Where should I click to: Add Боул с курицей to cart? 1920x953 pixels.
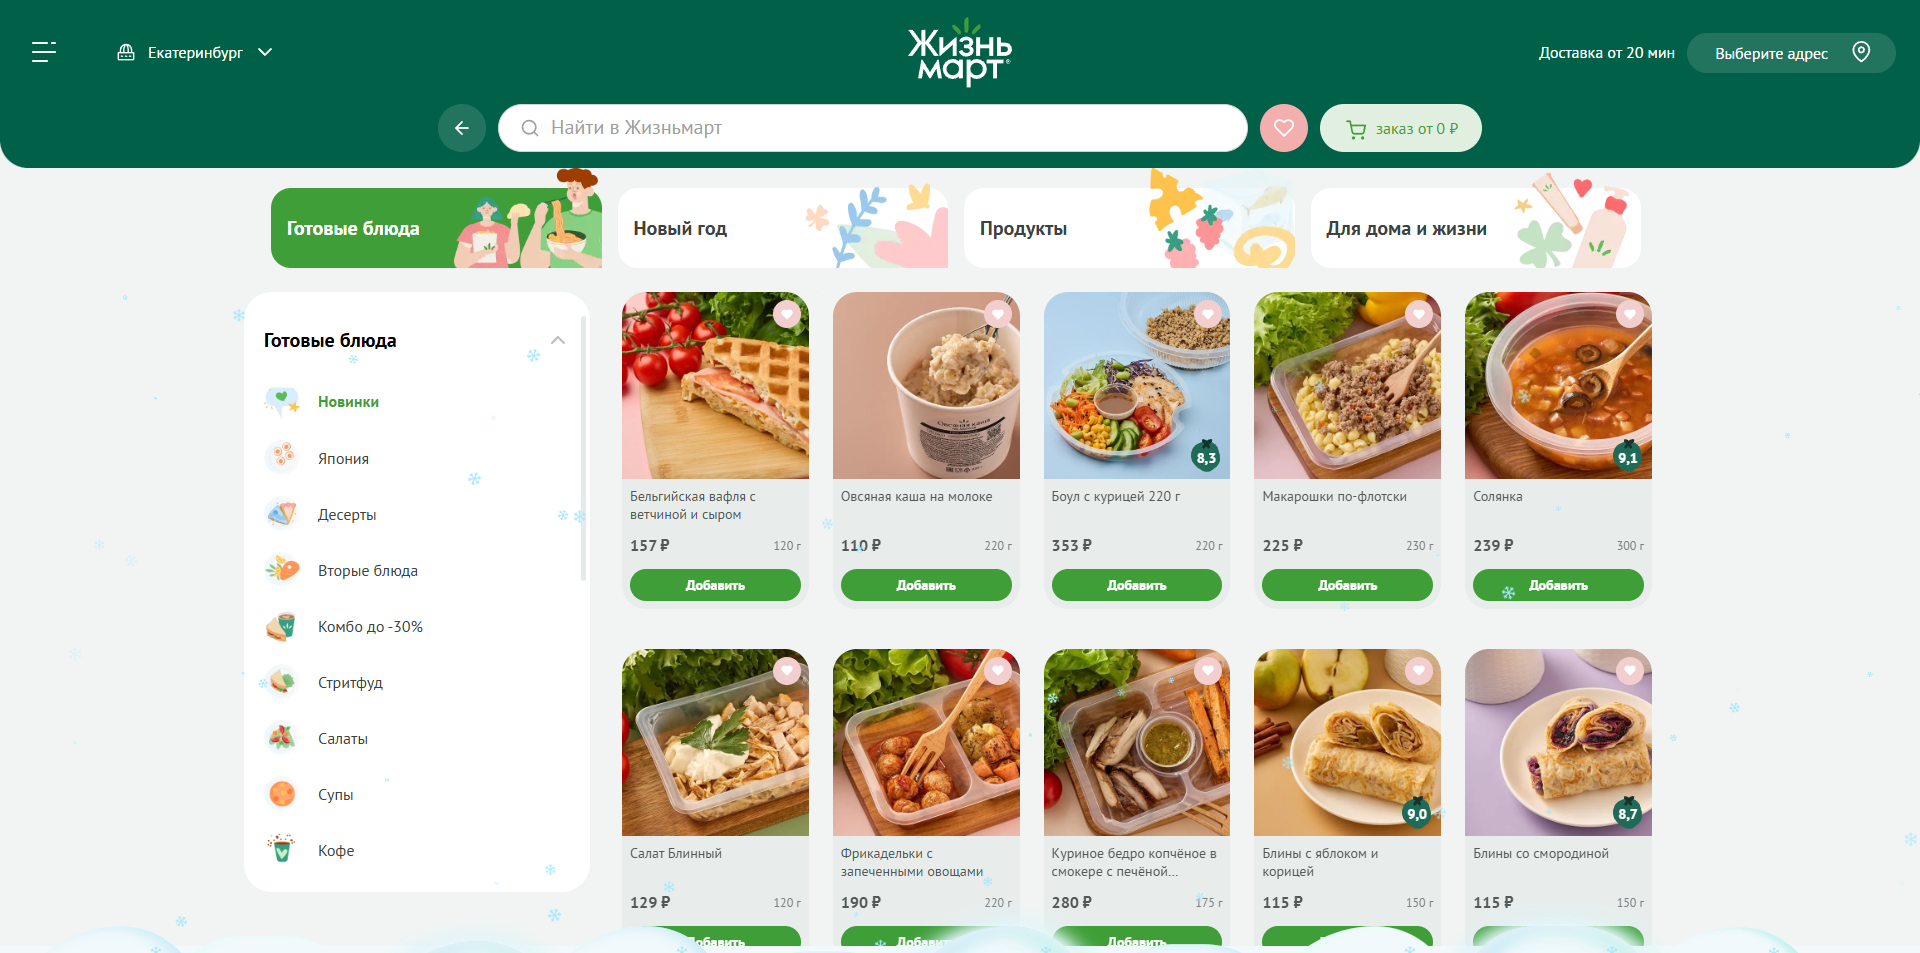1137,585
